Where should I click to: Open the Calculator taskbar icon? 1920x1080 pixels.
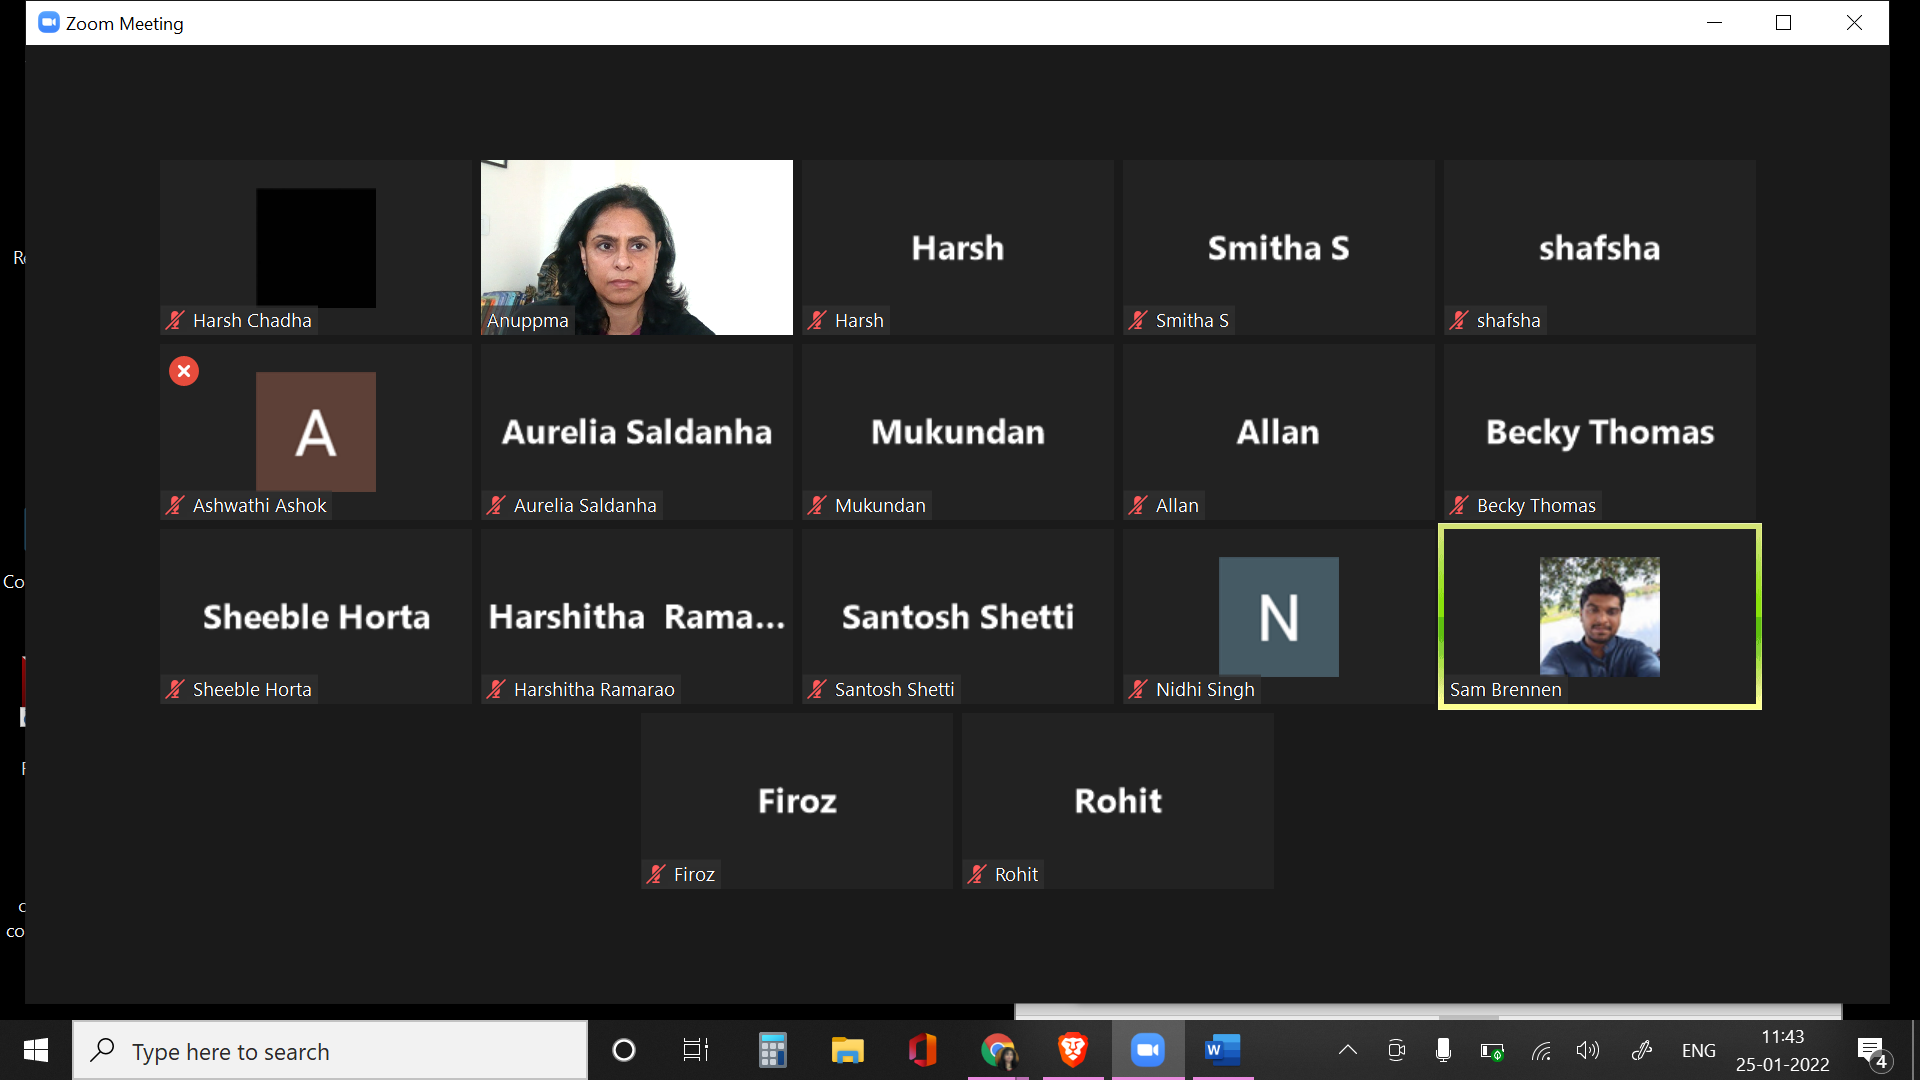(772, 1050)
